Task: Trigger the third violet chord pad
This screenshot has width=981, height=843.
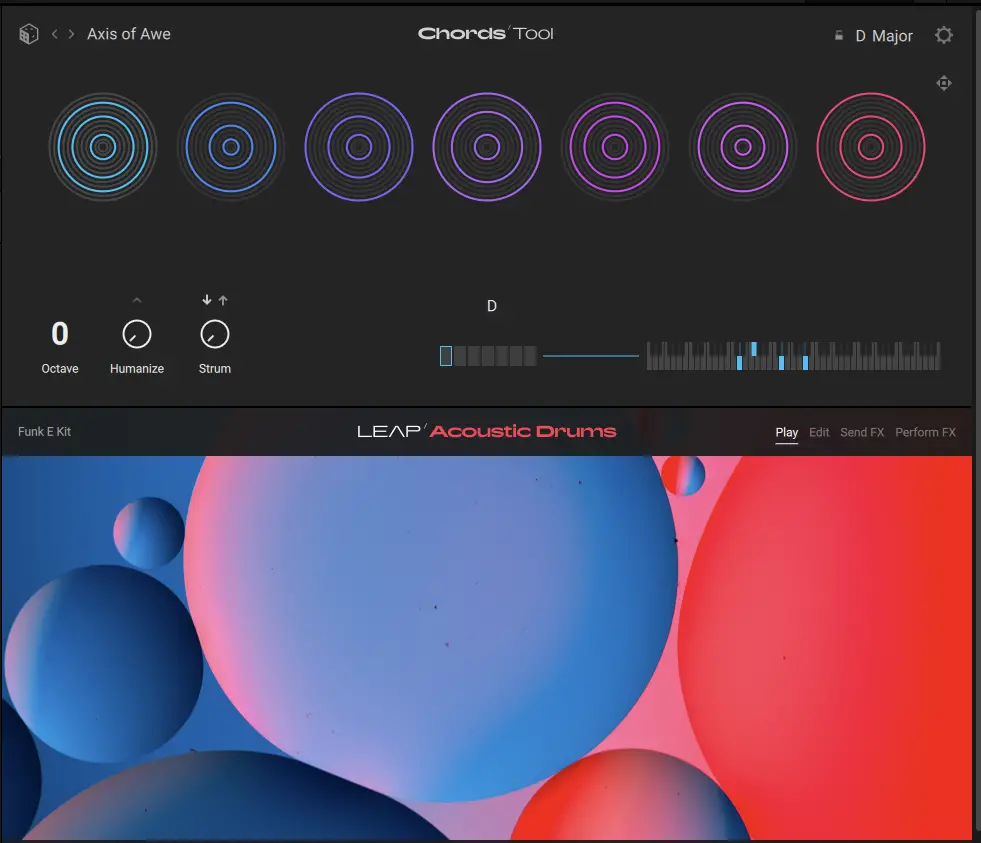Action: (x=358, y=147)
